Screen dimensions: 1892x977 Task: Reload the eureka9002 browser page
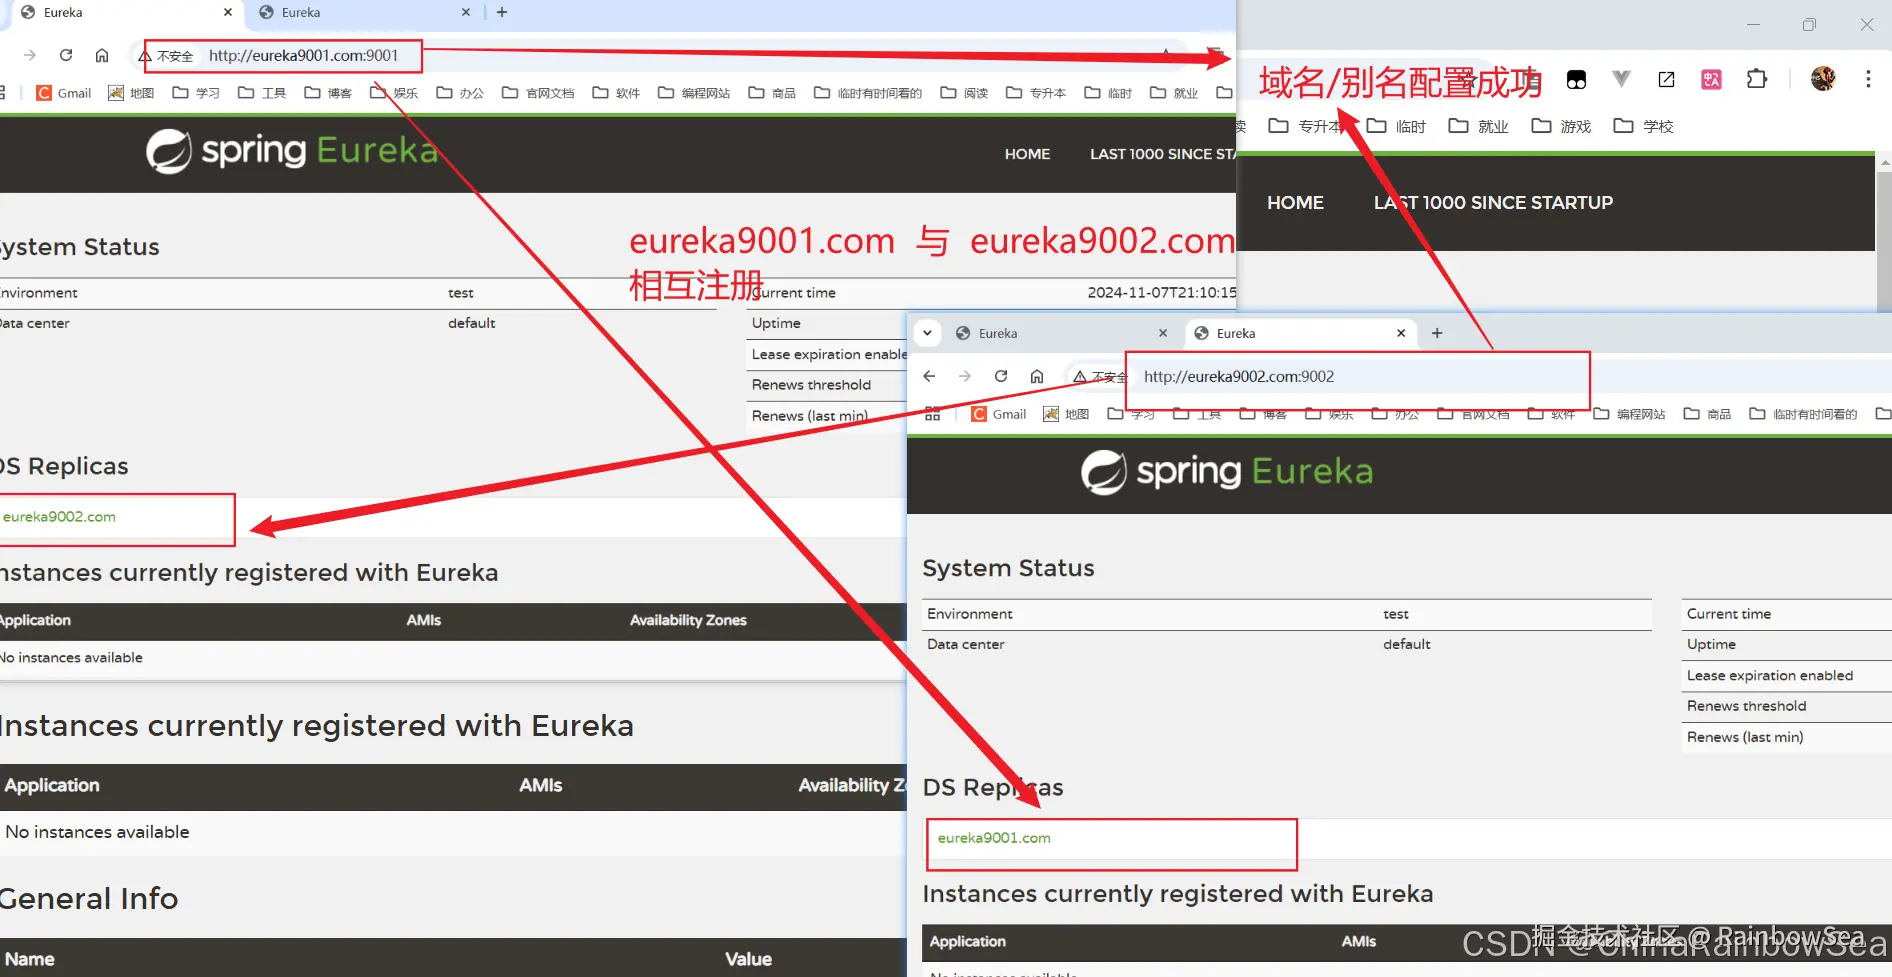point(1001,376)
